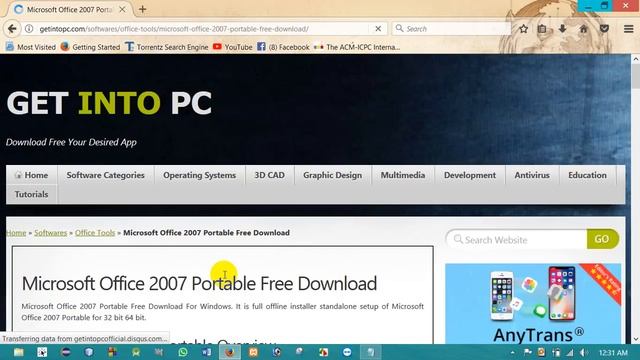Show hidden system tray icons
This screenshot has height=360, width=640.
pos(512,352)
